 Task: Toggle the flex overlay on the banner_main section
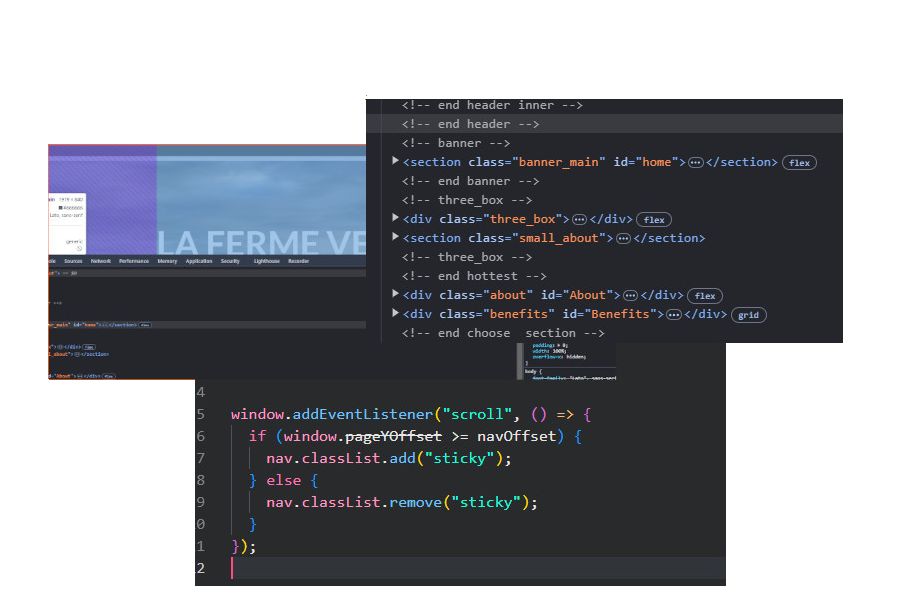[x=798, y=162]
